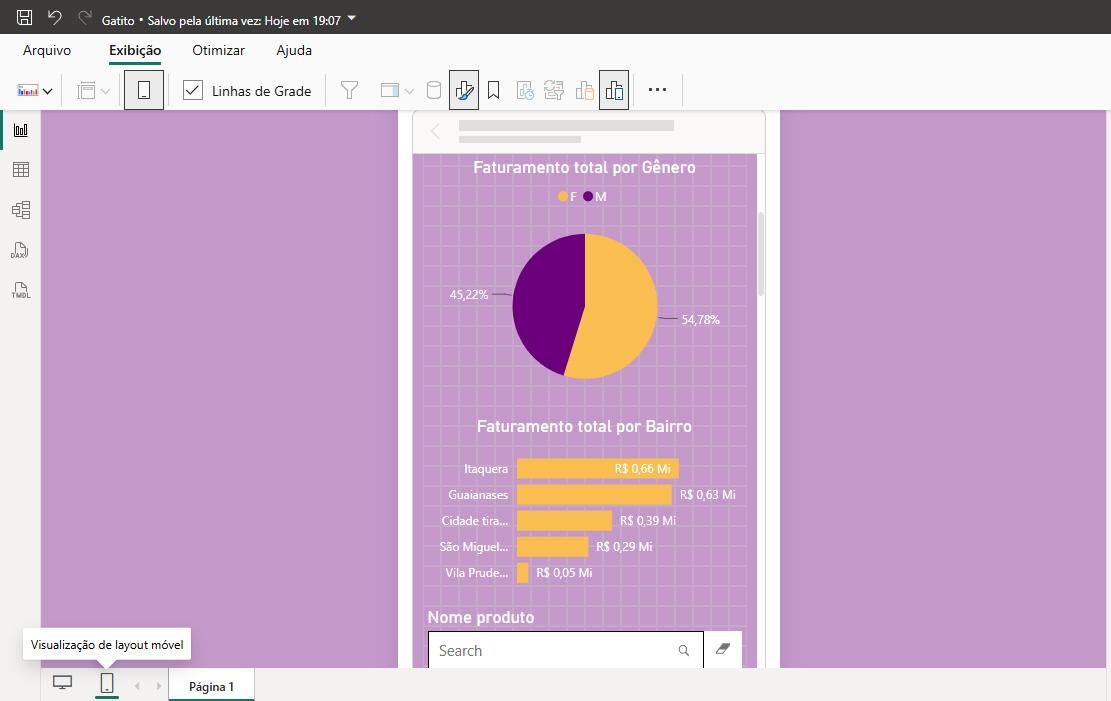Open the table view in sidebar

(x=21, y=169)
